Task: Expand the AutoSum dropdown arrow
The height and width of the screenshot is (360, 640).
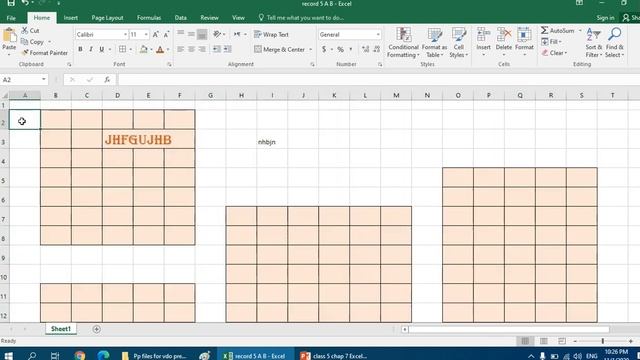Action: click(x=580, y=31)
